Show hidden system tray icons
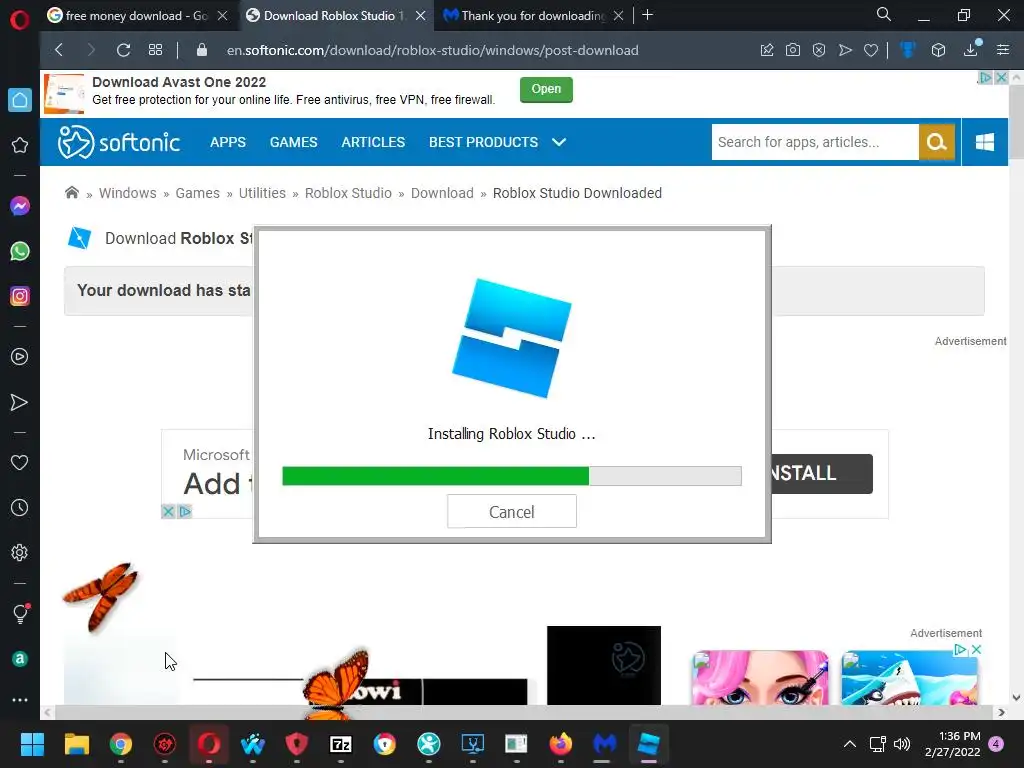 pos(850,744)
